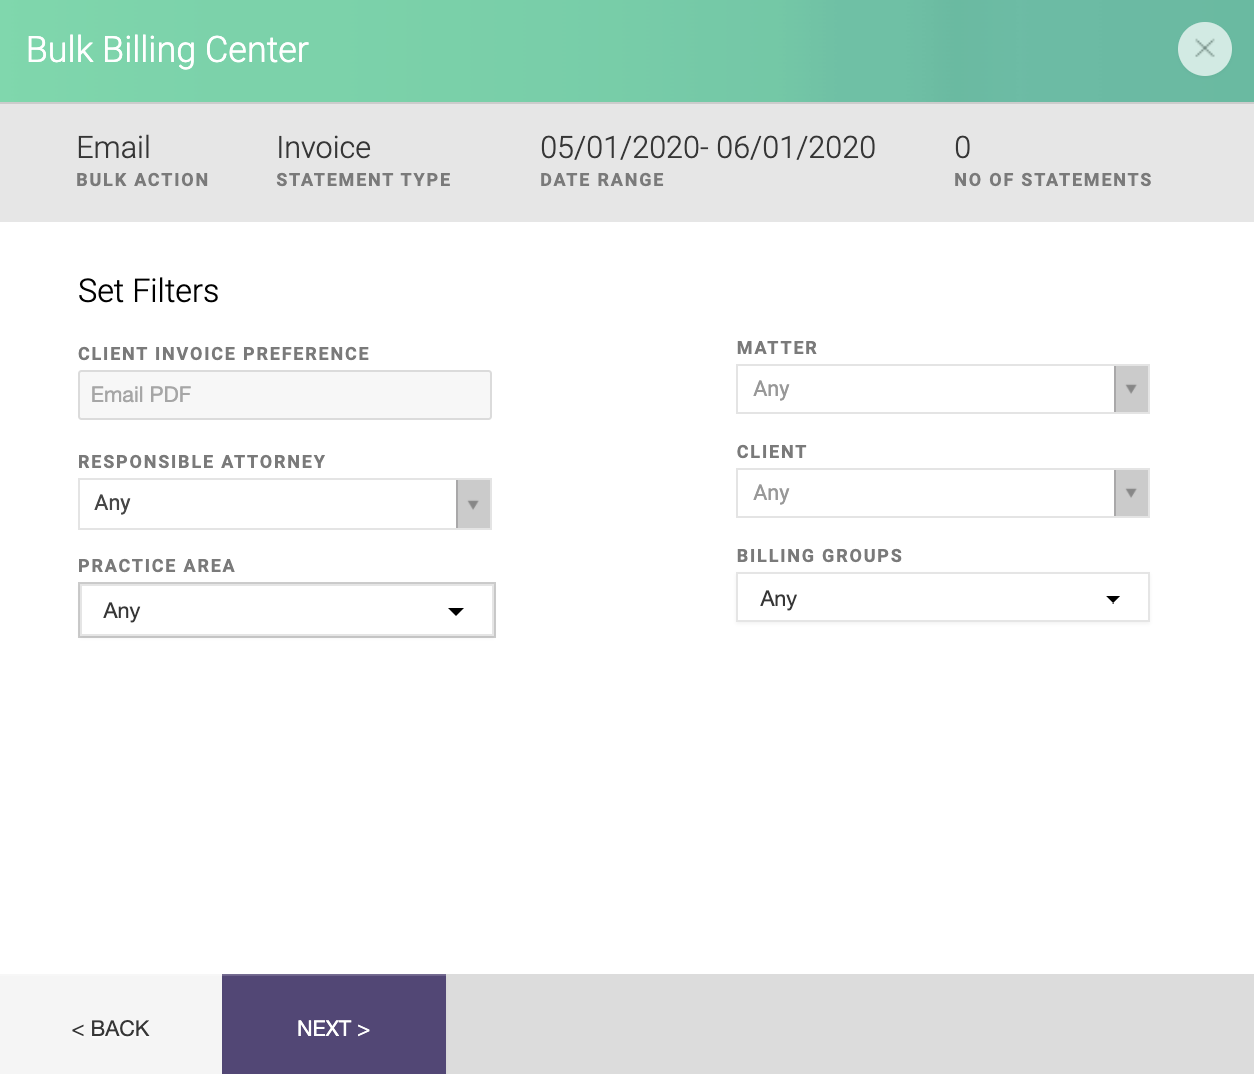Click the NEXT button

pyautogui.click(x=333, y=1027)
